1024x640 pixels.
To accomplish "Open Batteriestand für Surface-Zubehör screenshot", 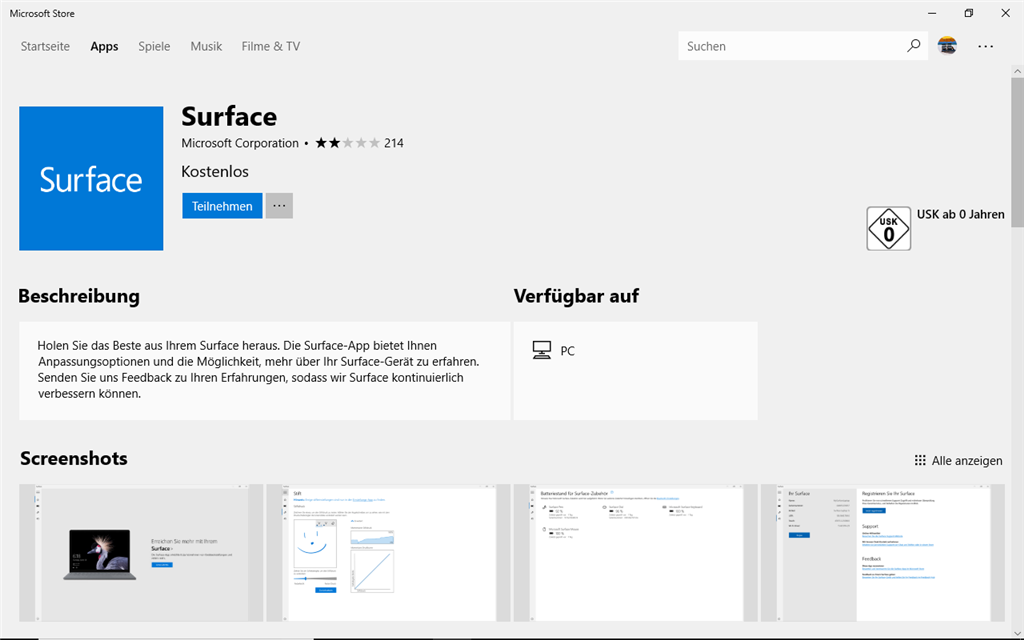I will click(635, 552).
